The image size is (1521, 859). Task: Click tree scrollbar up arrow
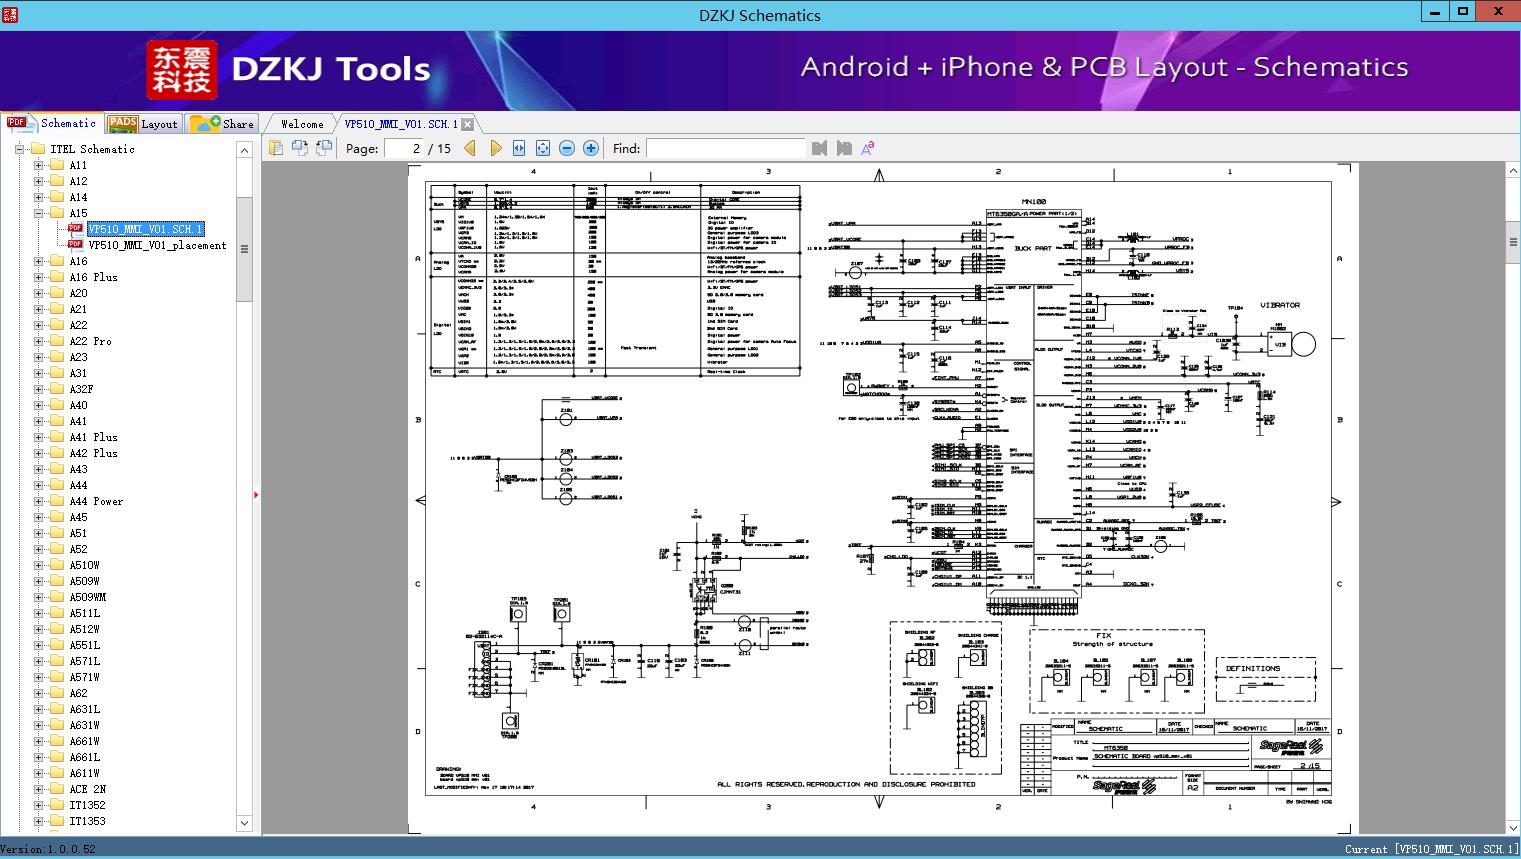click(244, 150)
